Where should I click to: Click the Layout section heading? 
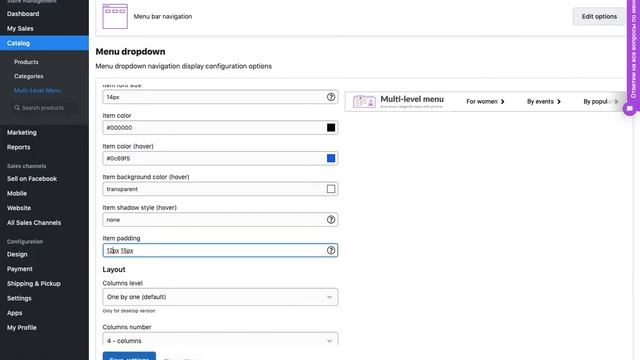pos(114,269)
